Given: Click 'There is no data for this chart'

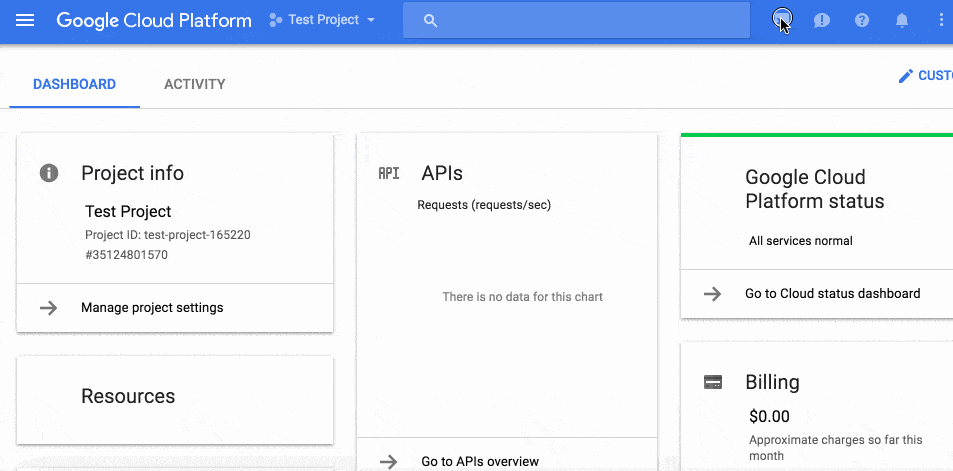Looking at the screenshot, I should pyautogui.click(x=523, y=297).
